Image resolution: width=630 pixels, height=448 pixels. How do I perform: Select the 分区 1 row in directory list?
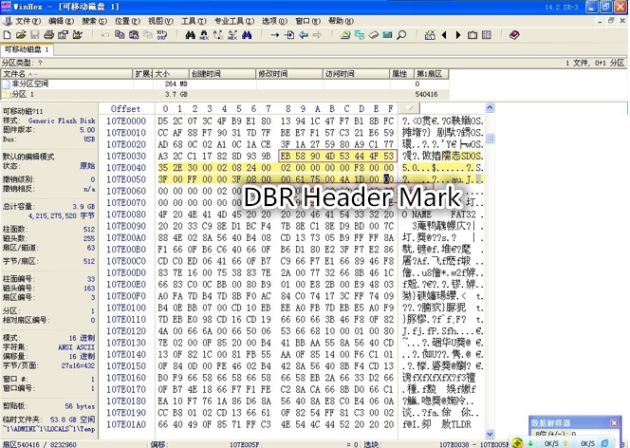click(x=22, y=93)
